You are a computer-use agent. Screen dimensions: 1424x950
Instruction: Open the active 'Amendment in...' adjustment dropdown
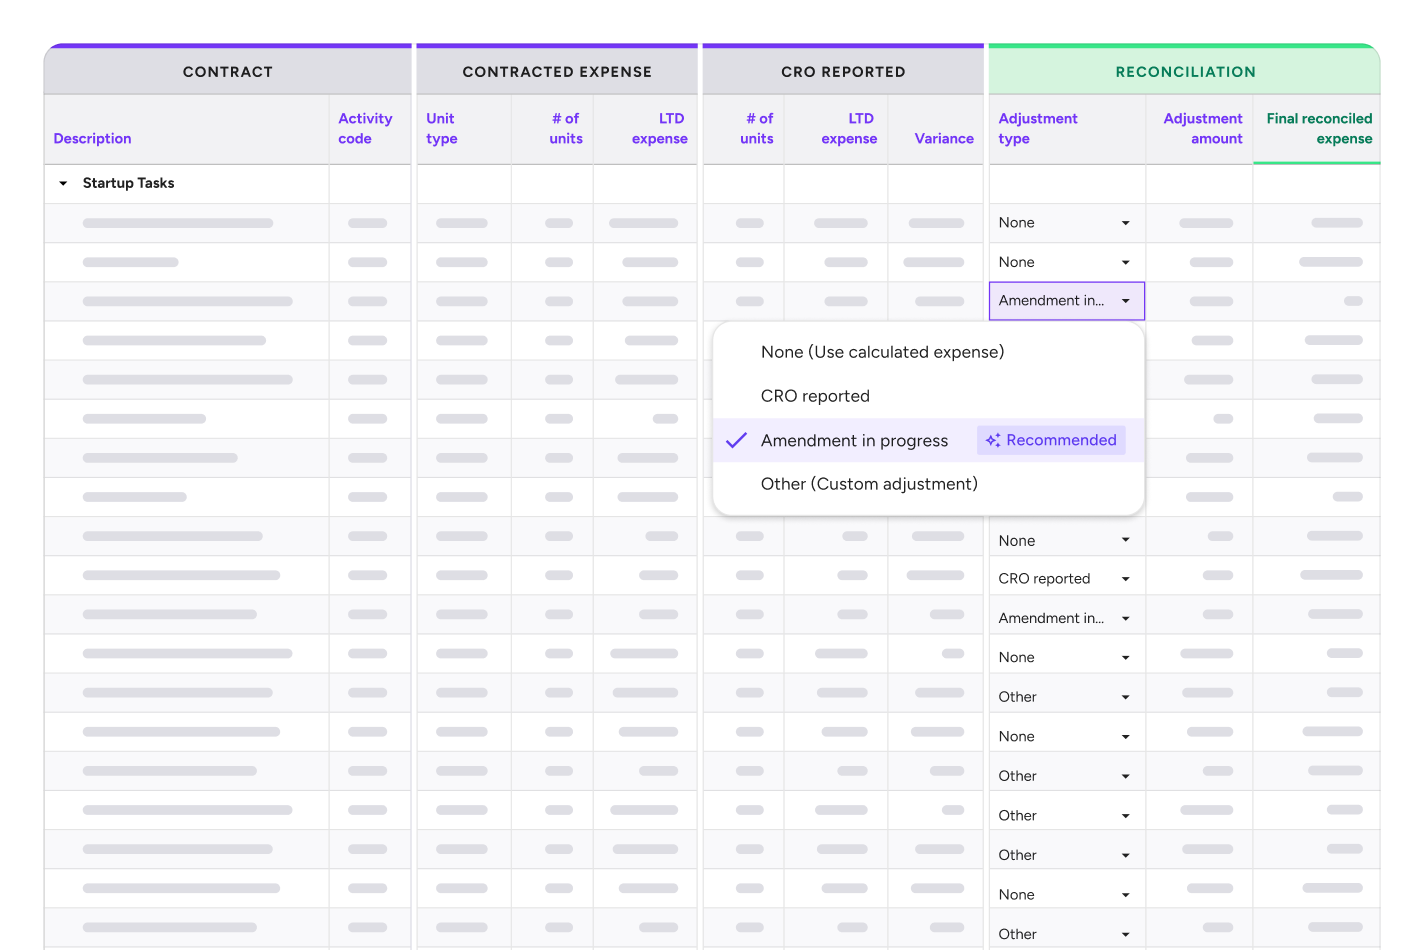[x=1065, y=301]
